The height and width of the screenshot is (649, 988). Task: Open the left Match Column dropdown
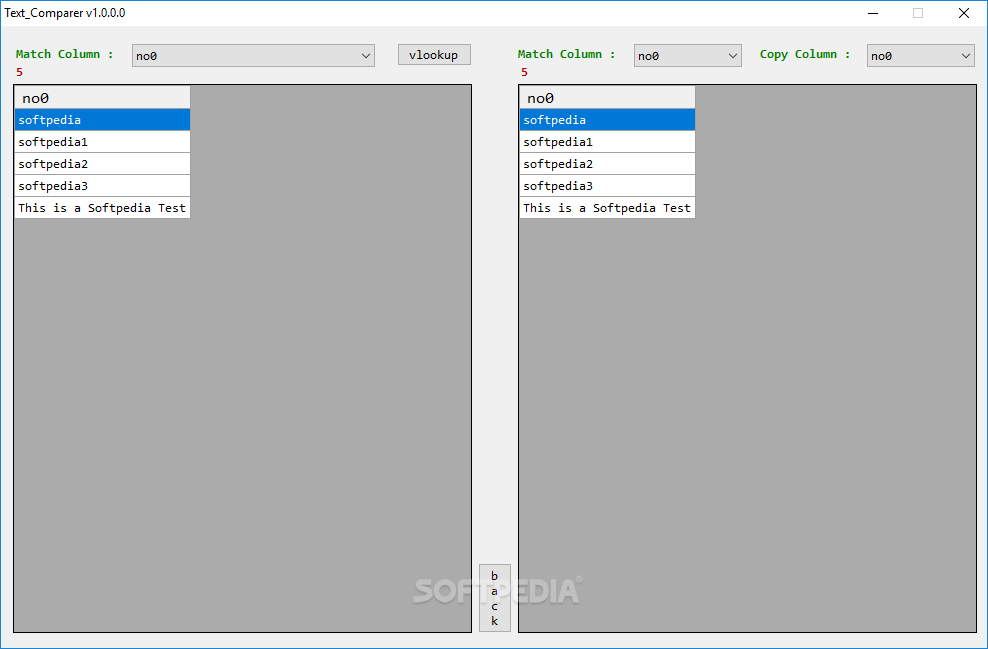[253, 55]
